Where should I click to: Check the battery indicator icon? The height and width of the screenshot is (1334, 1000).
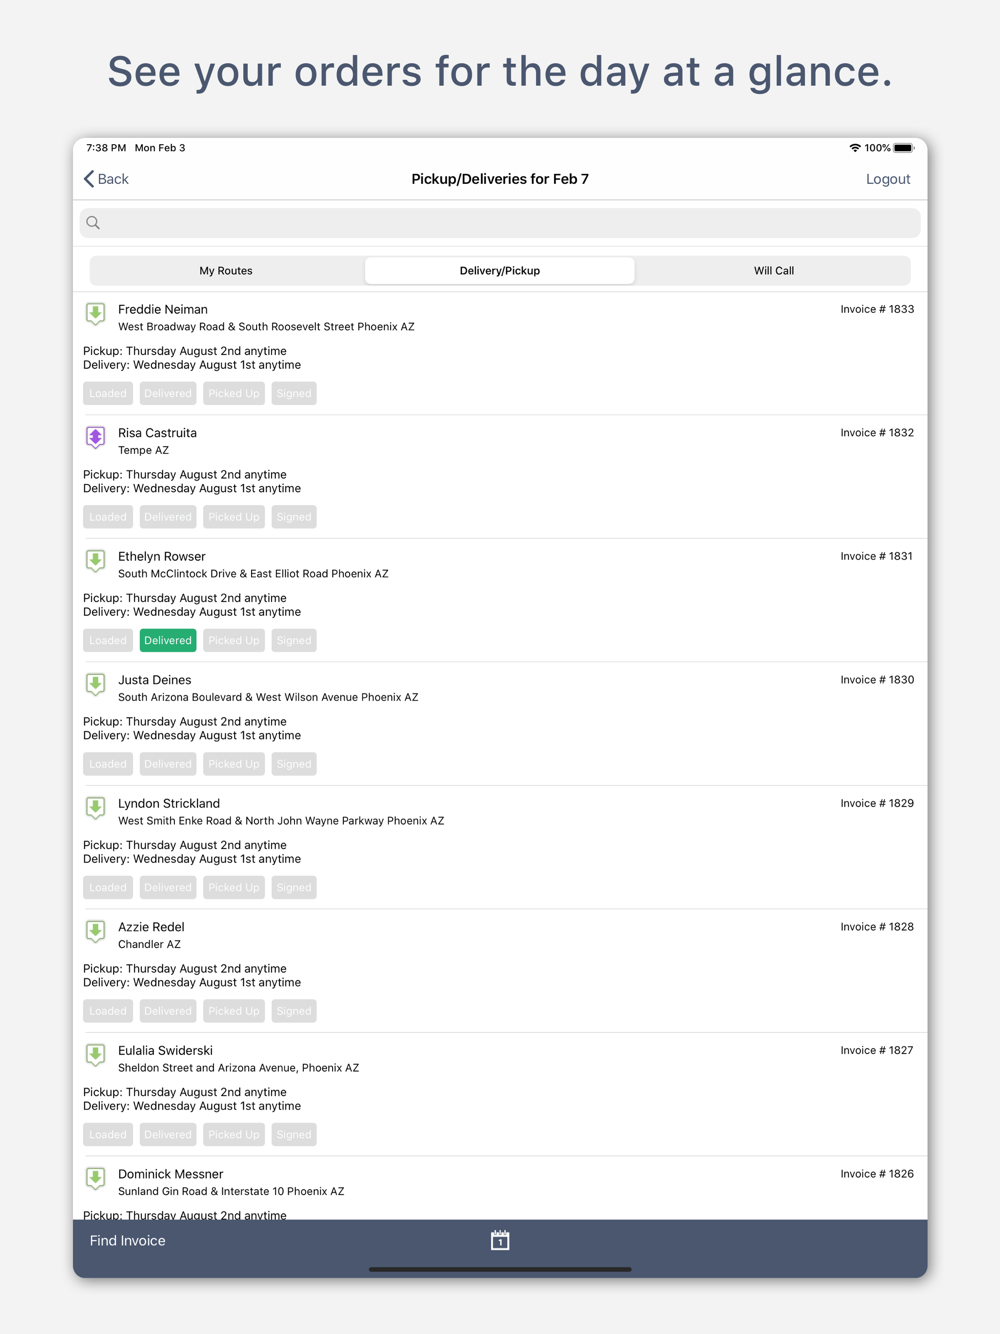(x=904, y=148)
